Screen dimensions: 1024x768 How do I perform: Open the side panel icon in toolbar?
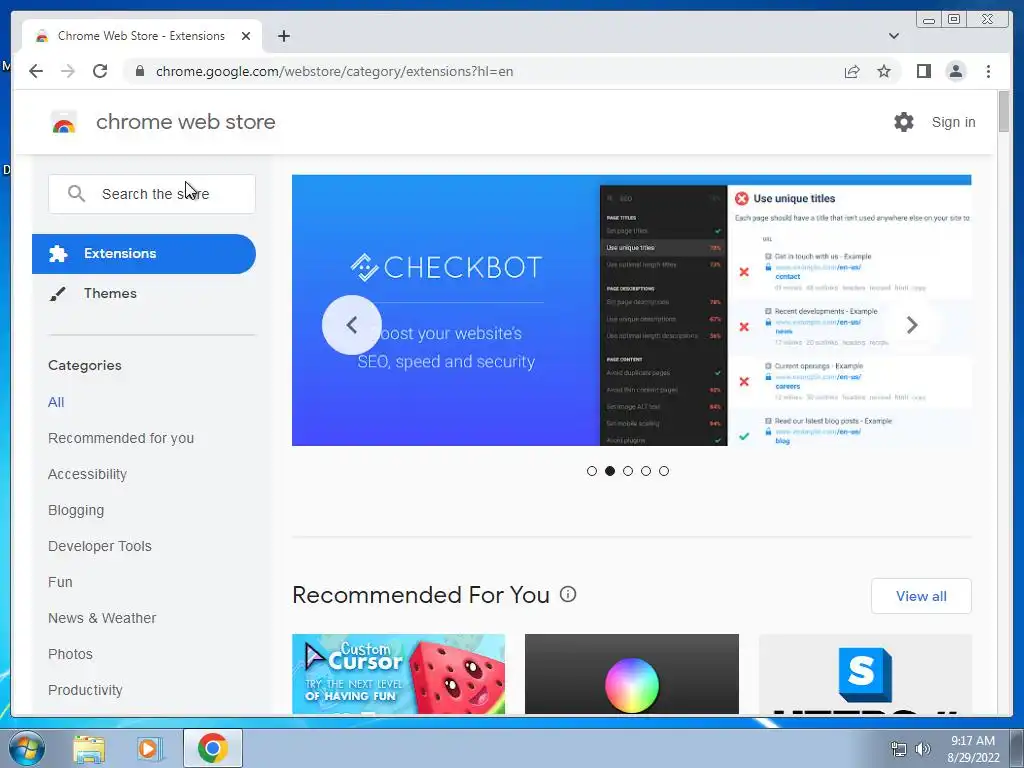pyautogui.click(x=923, y=71)
